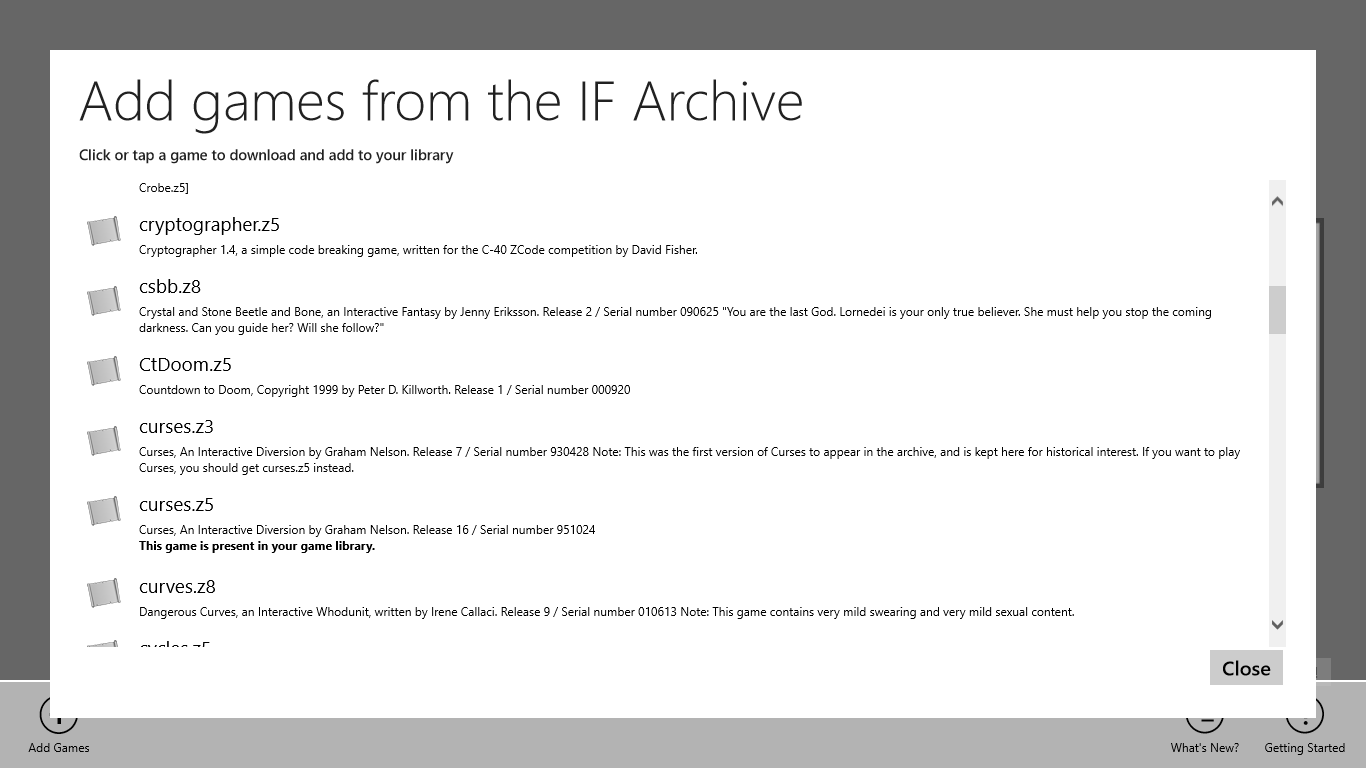1366x768 pixels.
Task: Click the curses.z3 game file icon
Action: 104,441
